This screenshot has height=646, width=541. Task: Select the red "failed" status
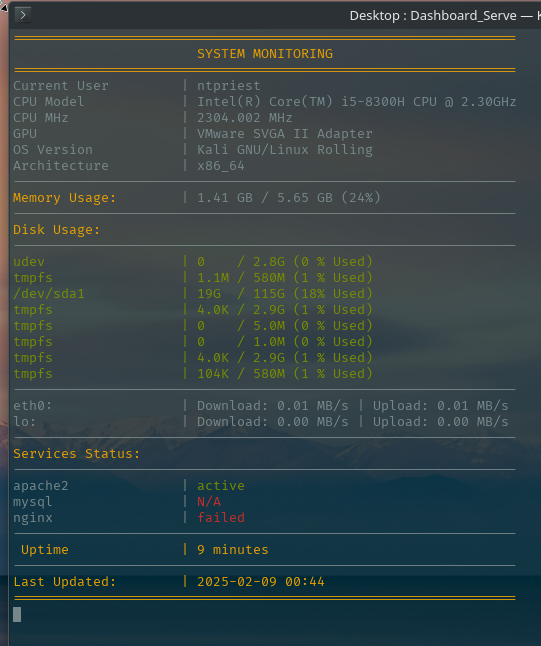(221, 518)
